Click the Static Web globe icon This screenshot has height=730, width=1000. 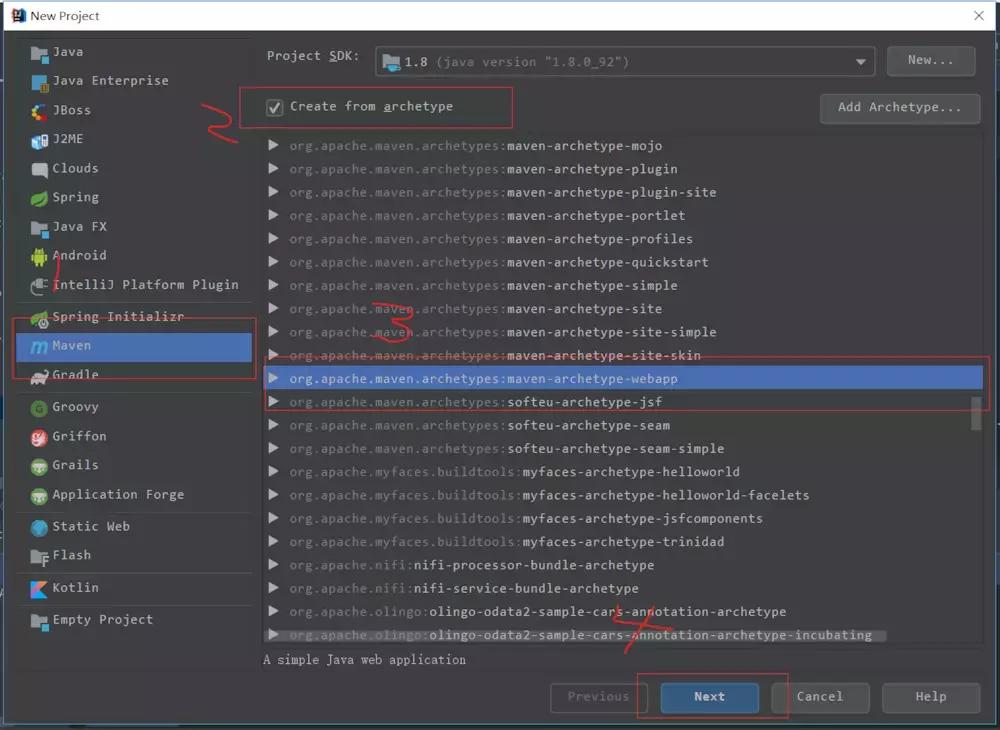[40, 527]
